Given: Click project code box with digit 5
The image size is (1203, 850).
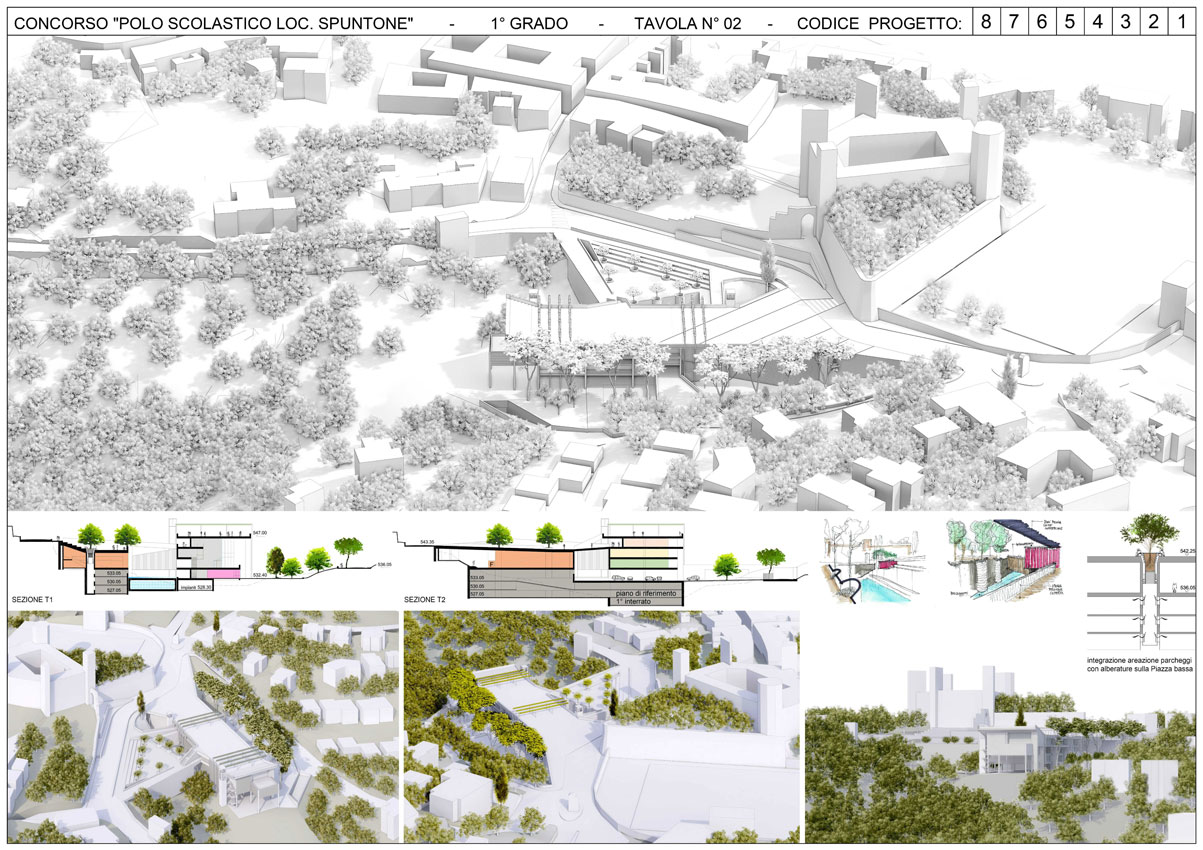Looking at the screenshot, I should click(1070, 22).
